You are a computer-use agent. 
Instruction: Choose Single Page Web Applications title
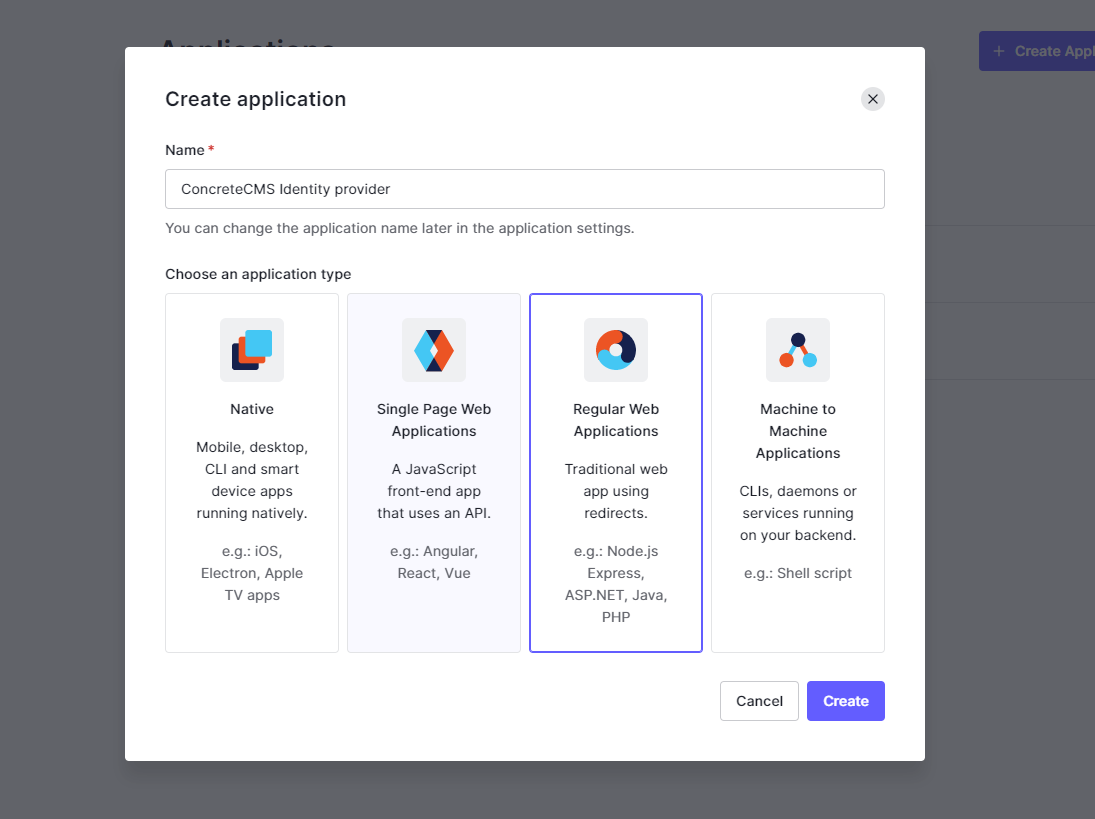pyautogui.click(x=434, y=420)
